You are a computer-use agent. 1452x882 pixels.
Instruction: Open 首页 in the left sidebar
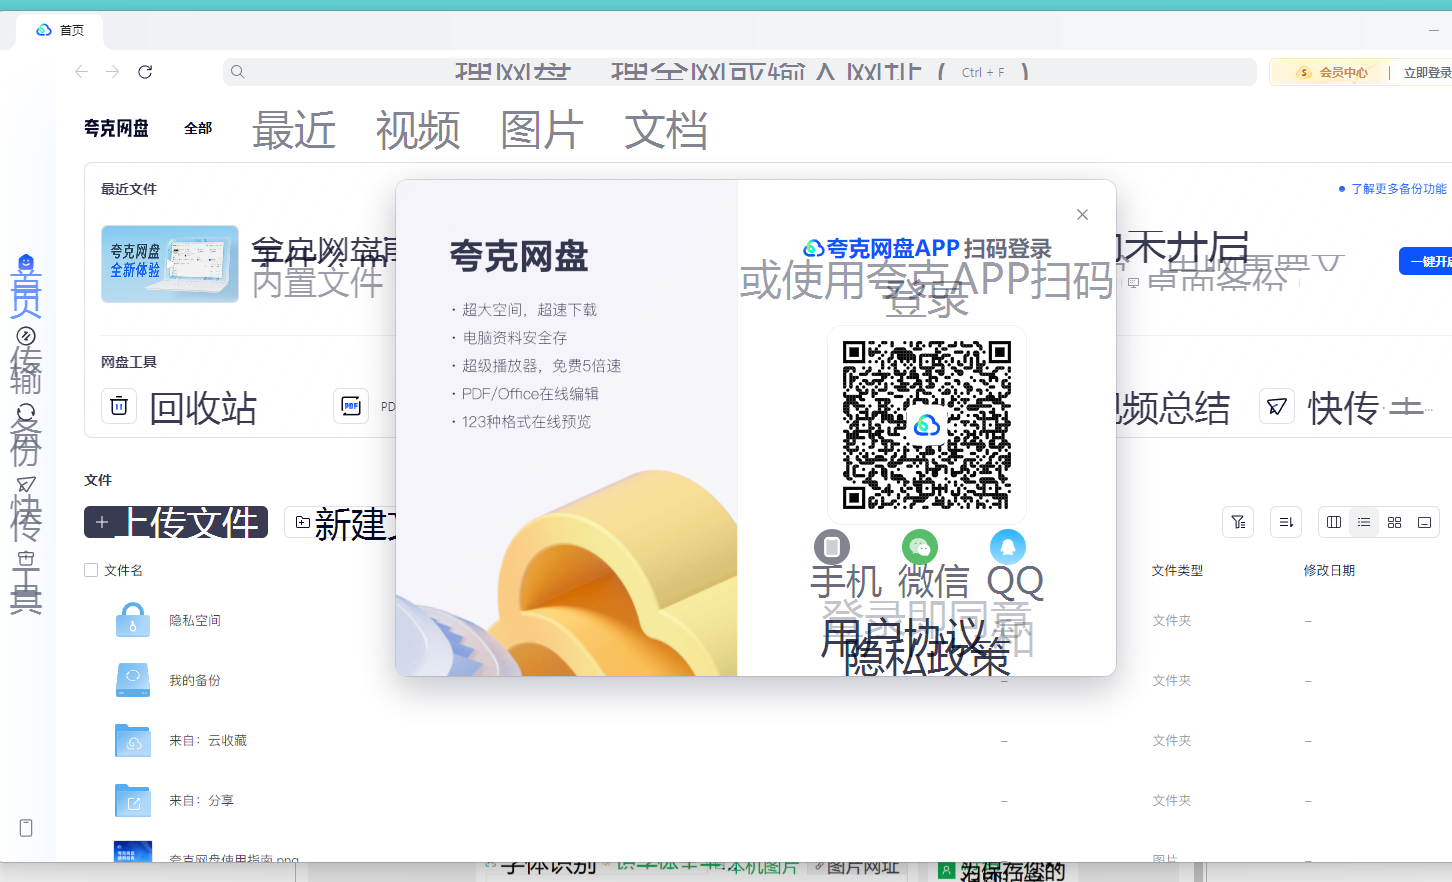(x=26, y=285)
